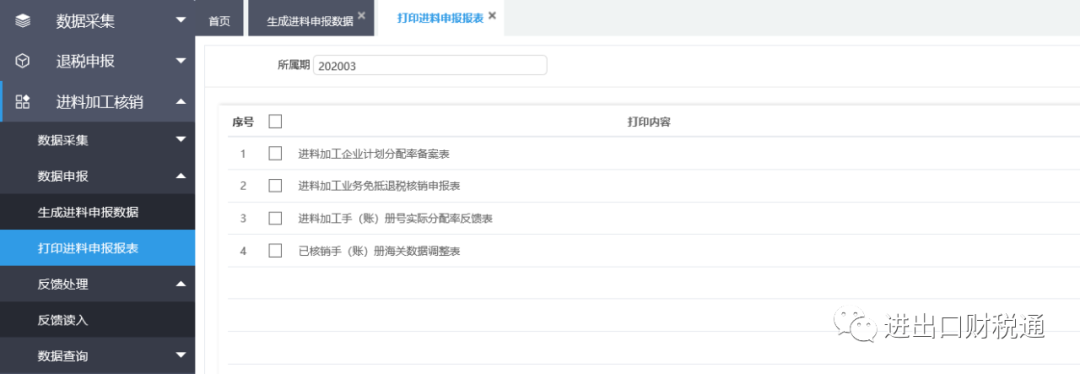This screenshot has height=374, width=1080.
Task: Check the 进料加工企业计划分配率备案表 box
Action: click(x=276, y=154)
